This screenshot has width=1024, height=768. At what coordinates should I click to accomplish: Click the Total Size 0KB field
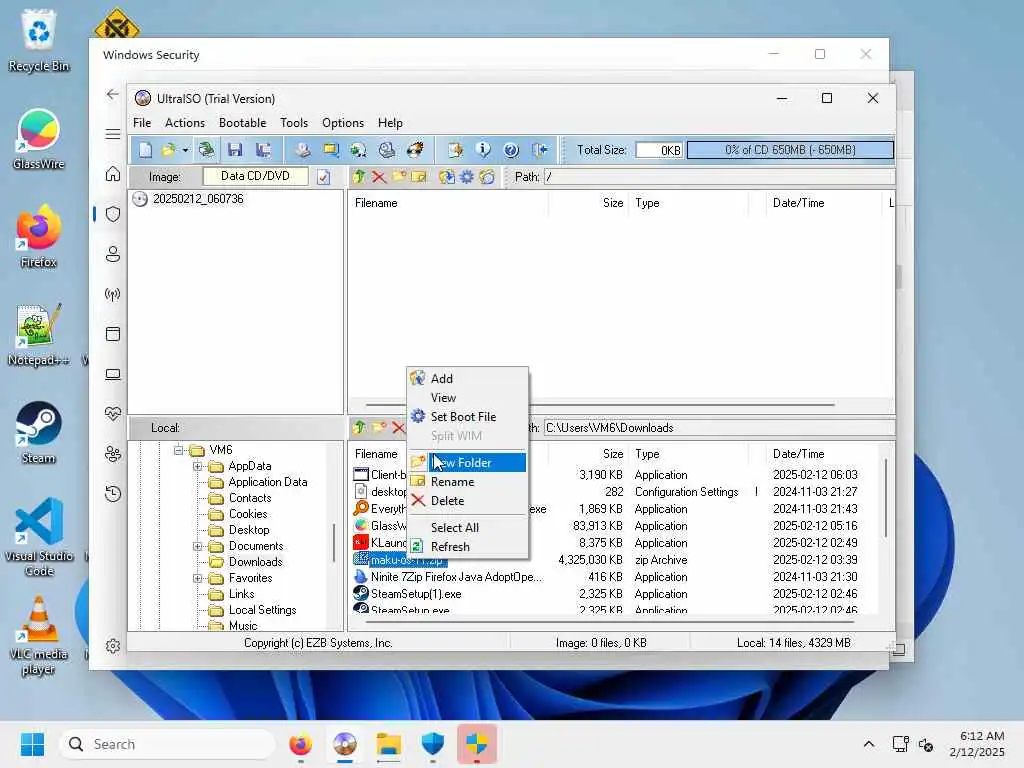pyautogui.click(x=660, y=150)
